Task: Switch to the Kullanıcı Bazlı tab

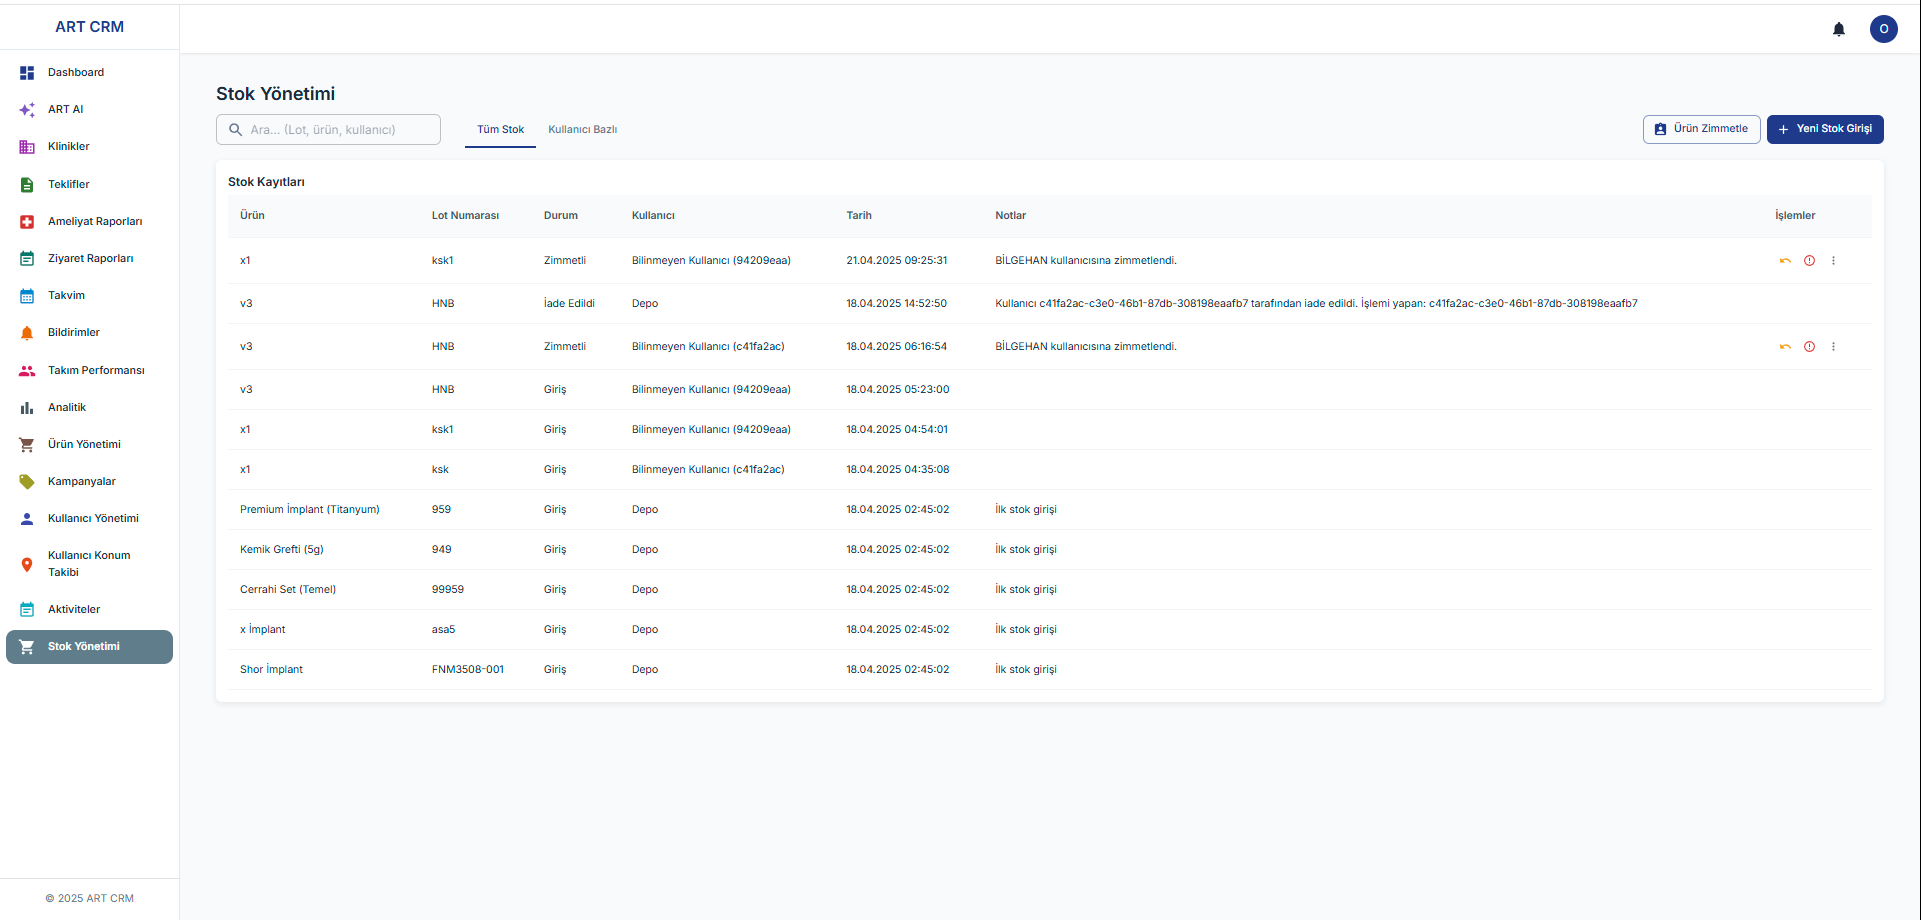Action: click(x=582, y=130)
